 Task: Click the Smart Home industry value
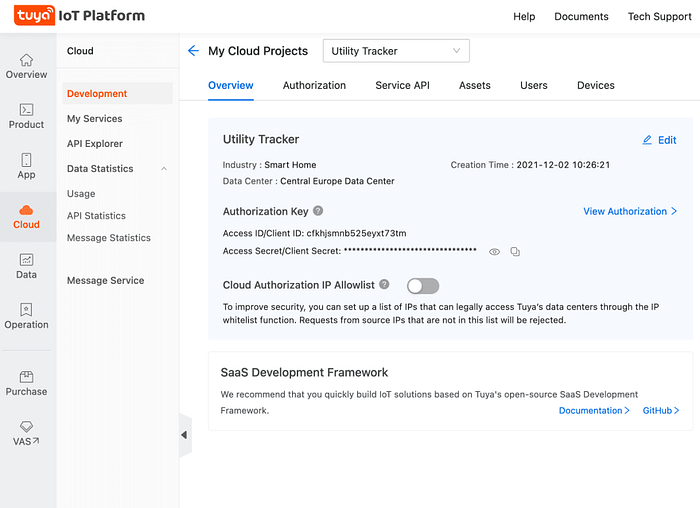(x=290, y=165)
